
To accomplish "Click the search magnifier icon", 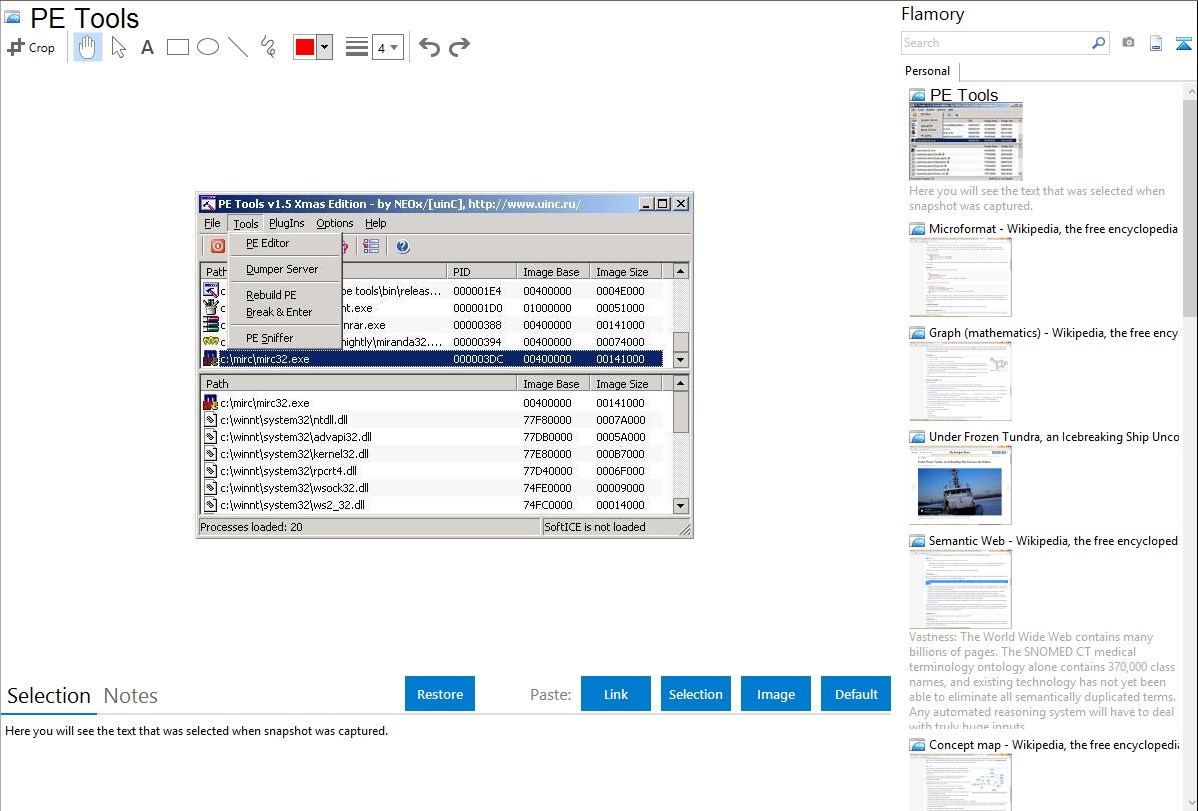I will click(1098, 43).
